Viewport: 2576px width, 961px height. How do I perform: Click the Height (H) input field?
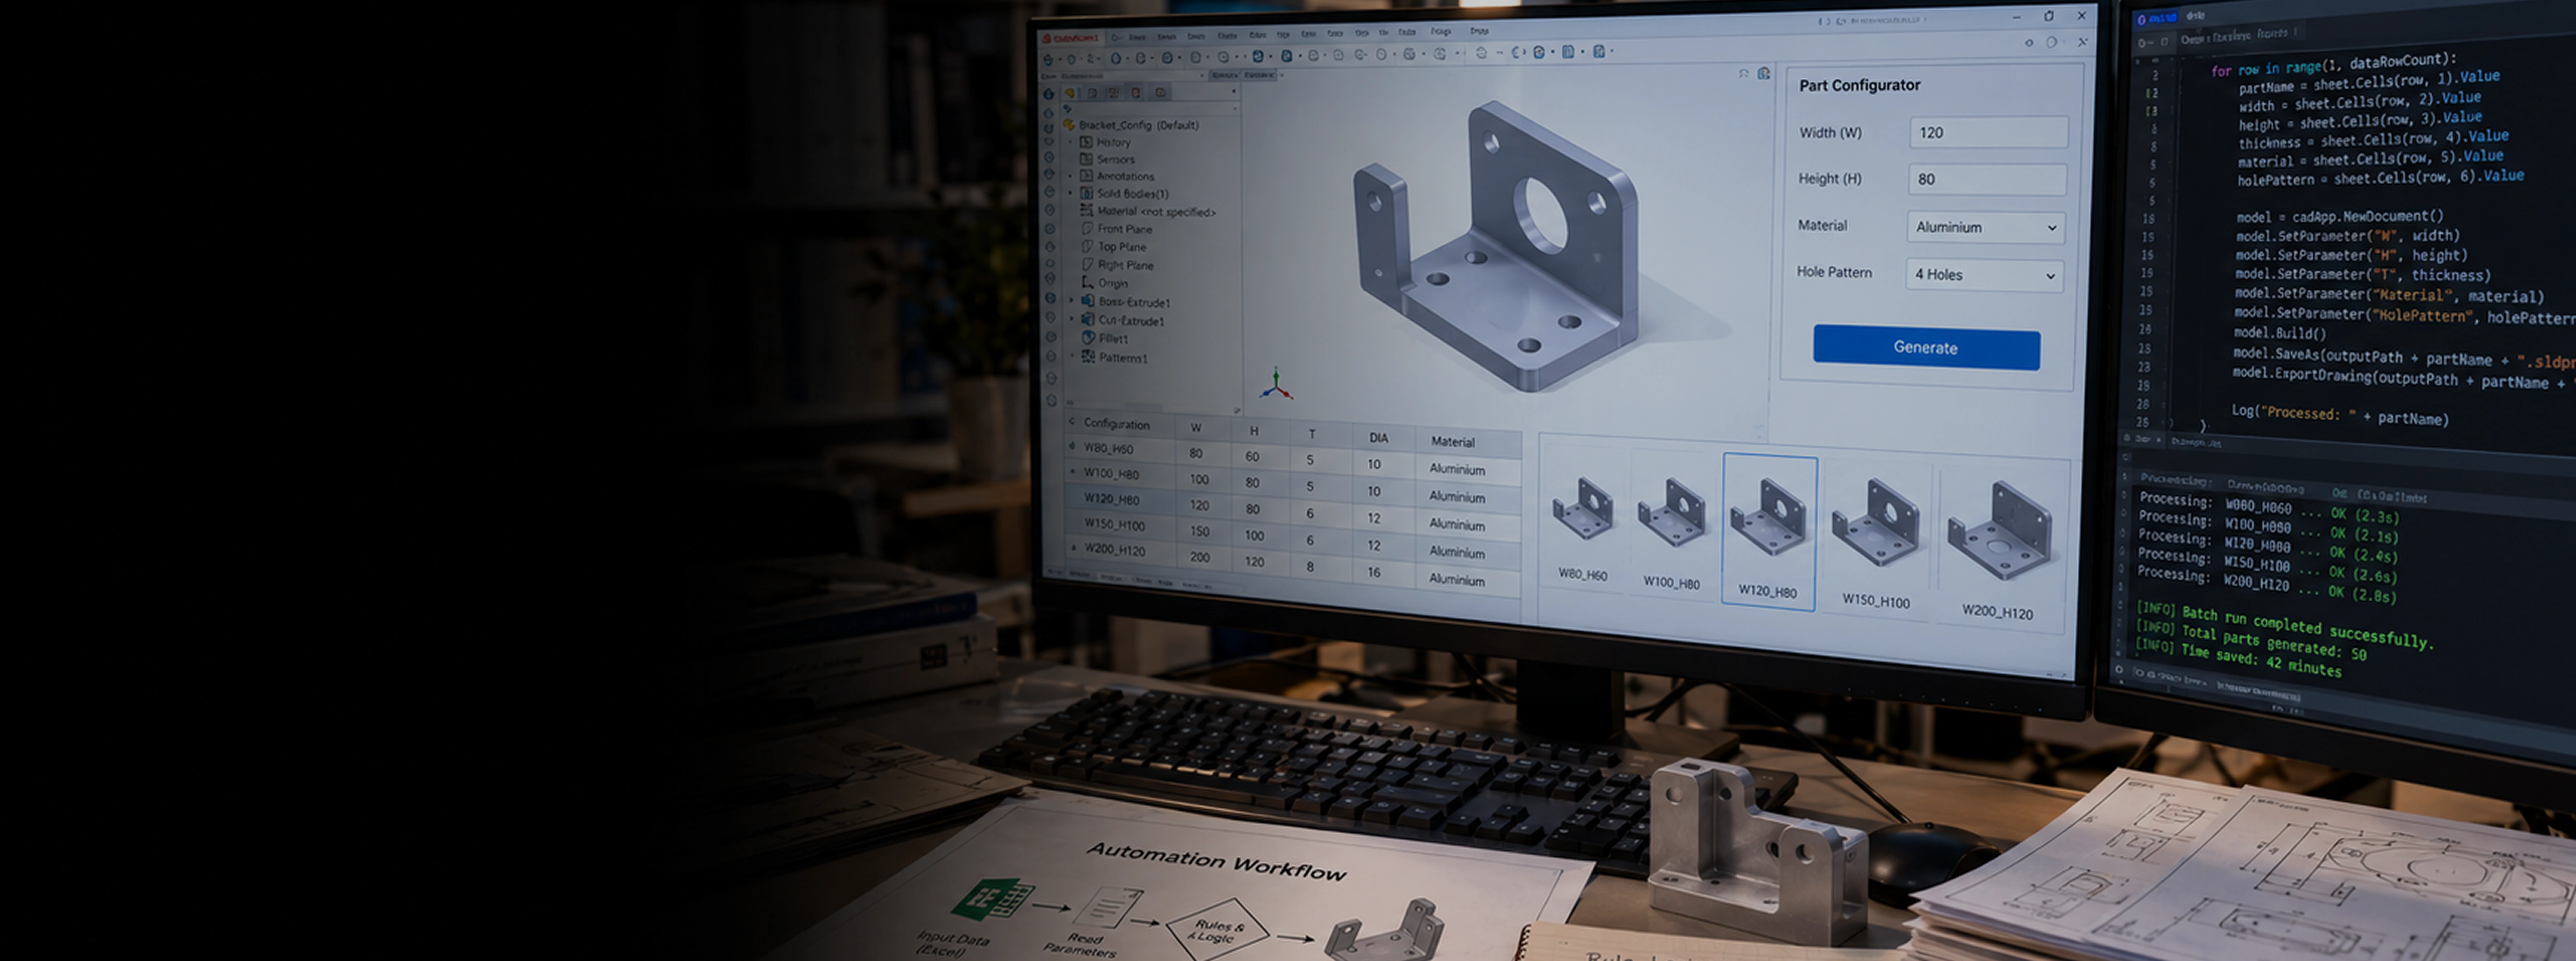(x=1987, y=179)
